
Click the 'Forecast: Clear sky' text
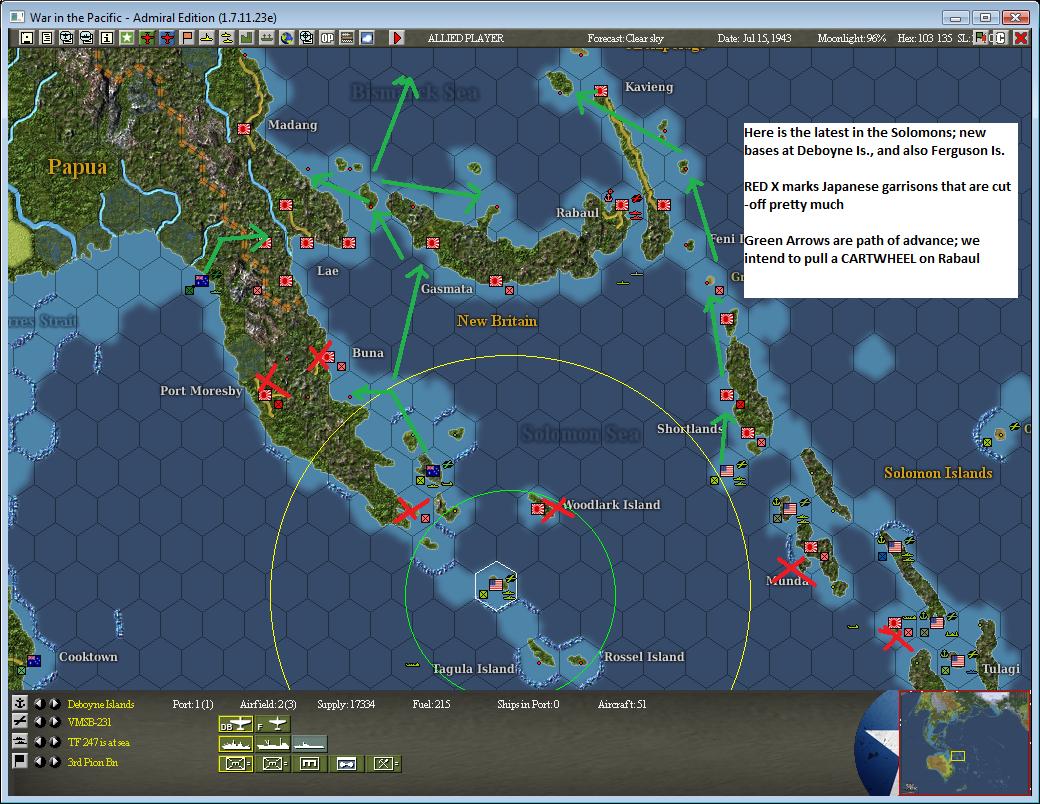[625, 38]
